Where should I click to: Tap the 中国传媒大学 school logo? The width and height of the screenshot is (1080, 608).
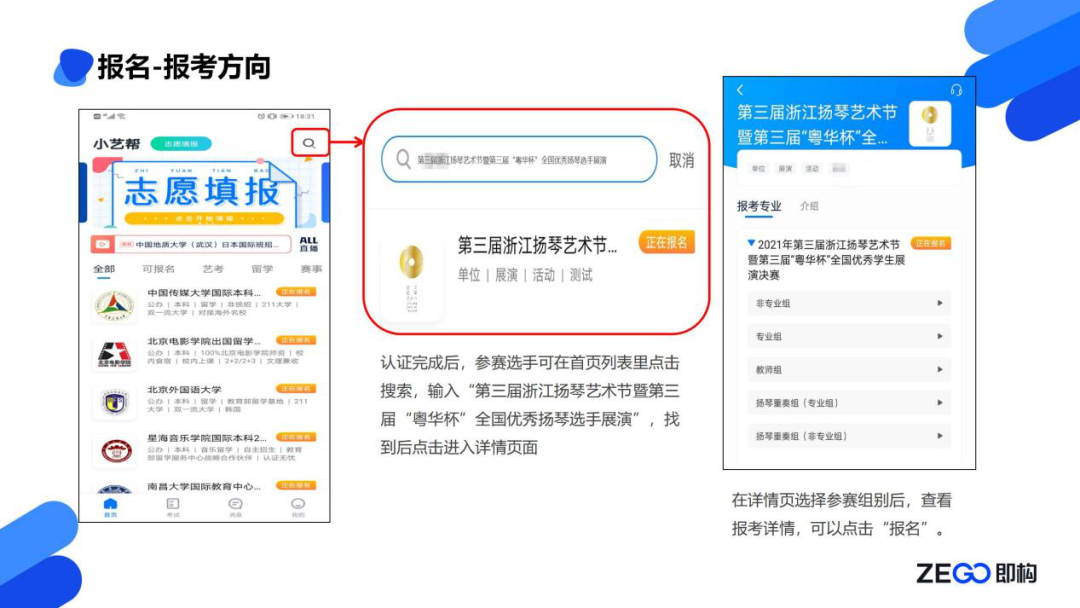pyautogui.click(x=115, y=306)
